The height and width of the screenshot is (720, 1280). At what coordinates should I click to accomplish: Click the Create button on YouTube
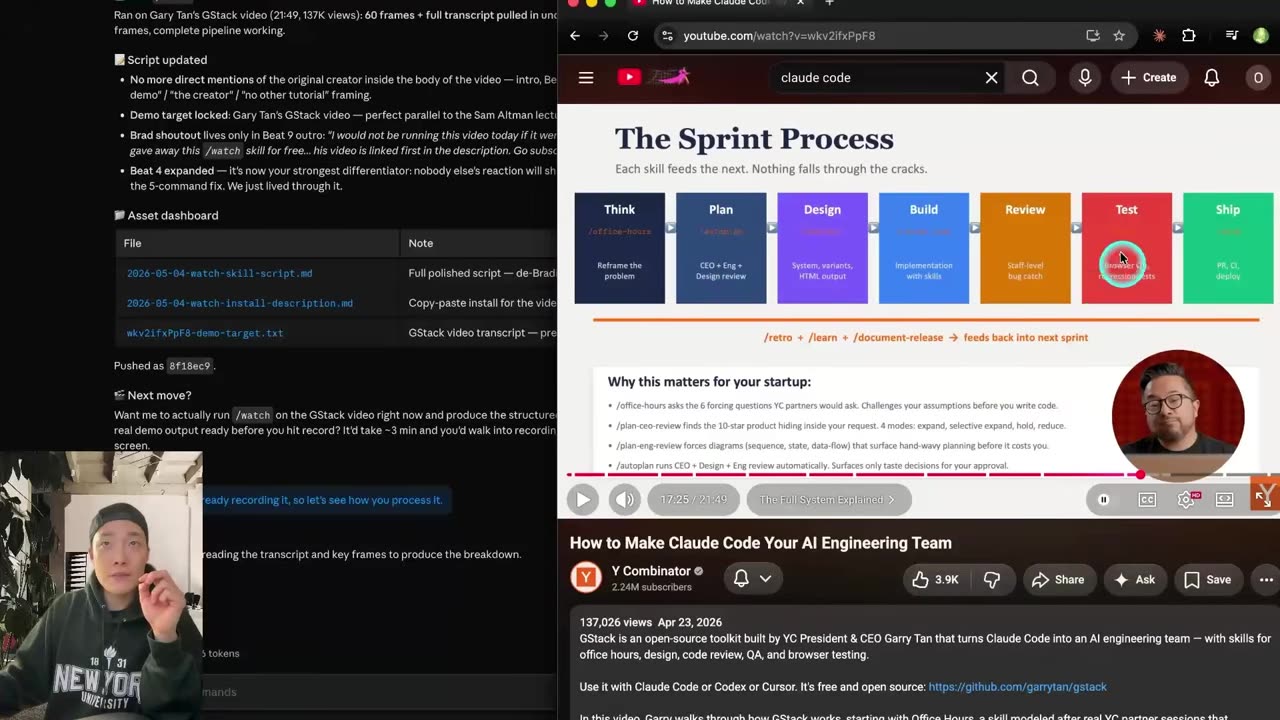coord(1148,77)
